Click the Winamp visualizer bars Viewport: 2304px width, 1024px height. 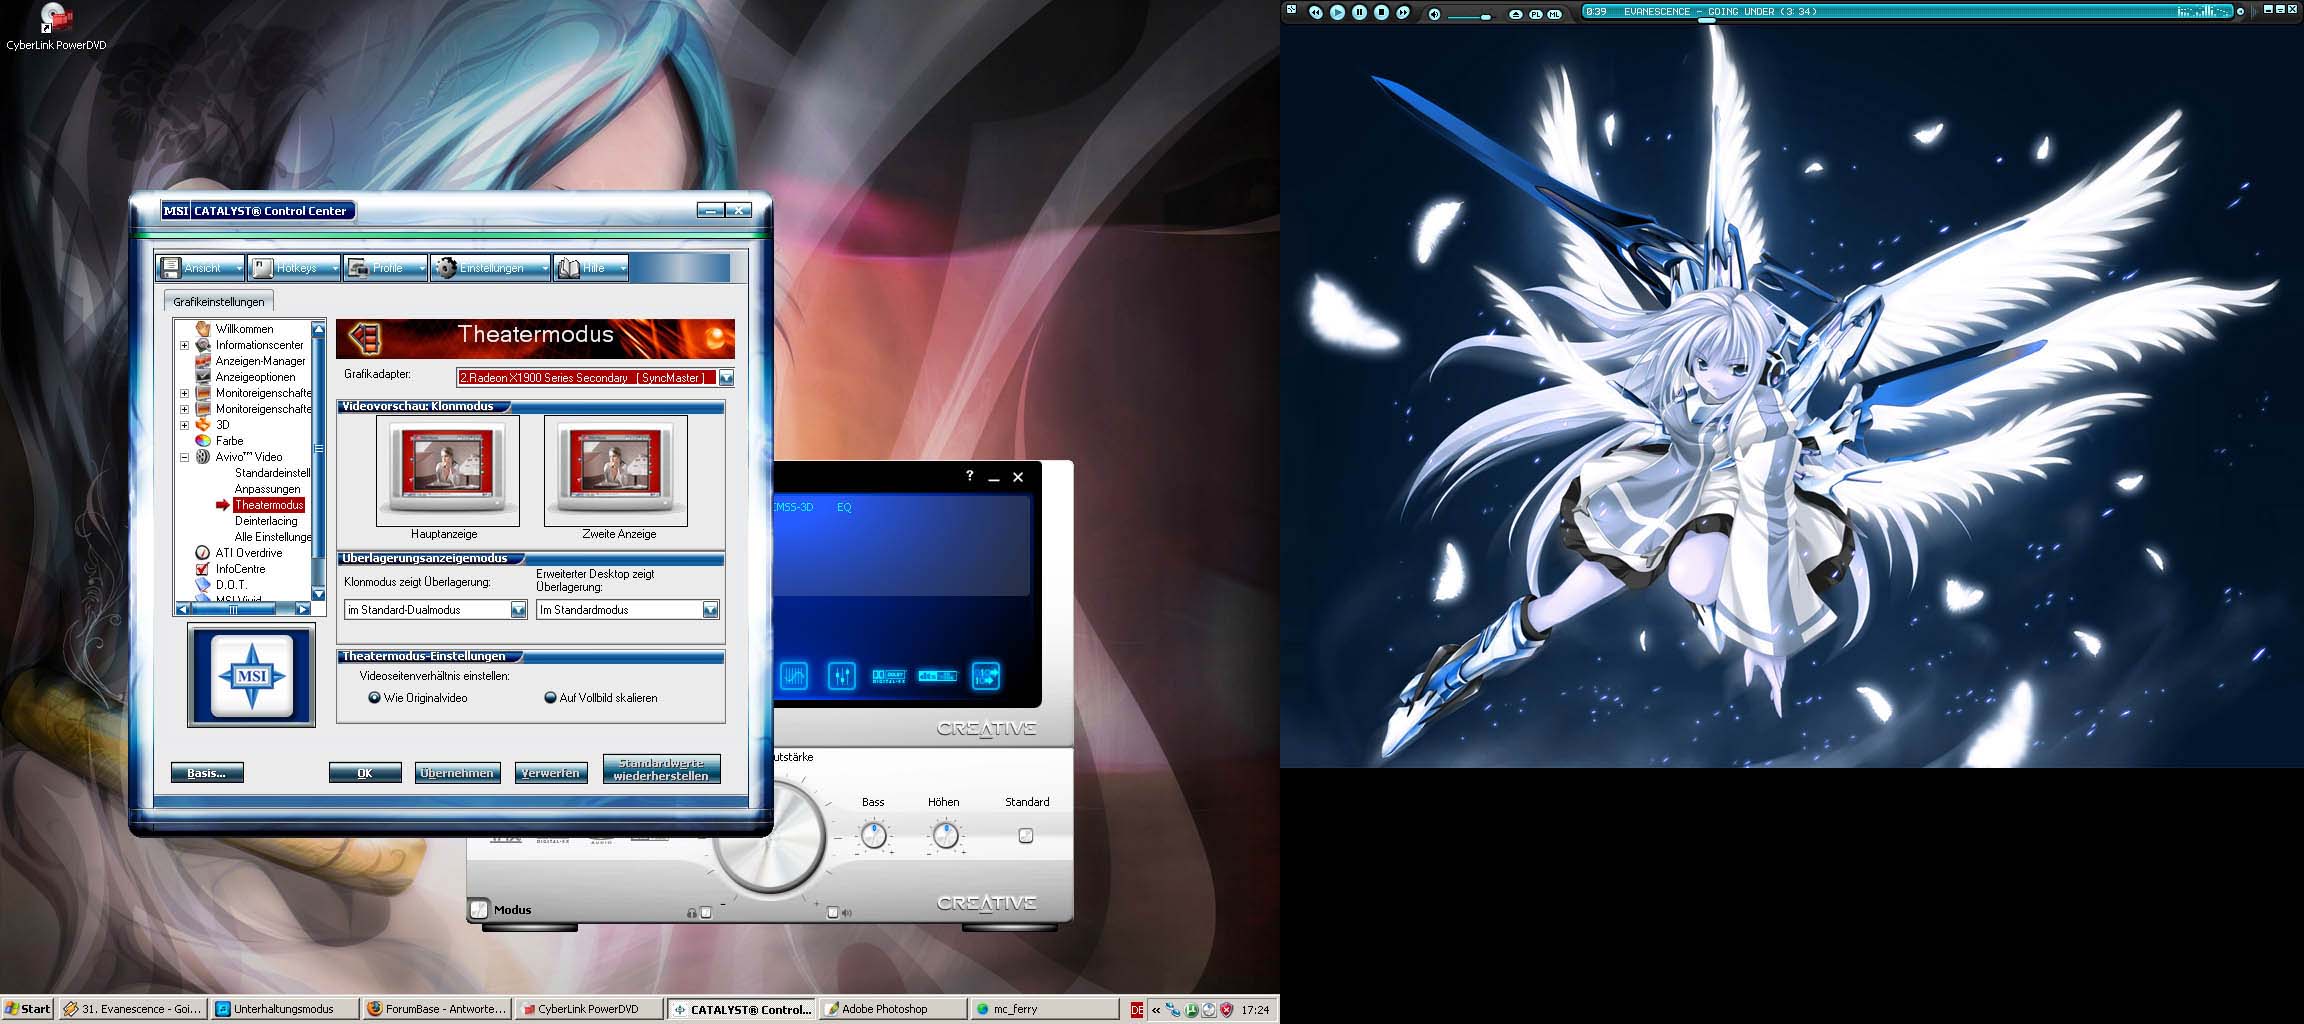point(2203,12)
